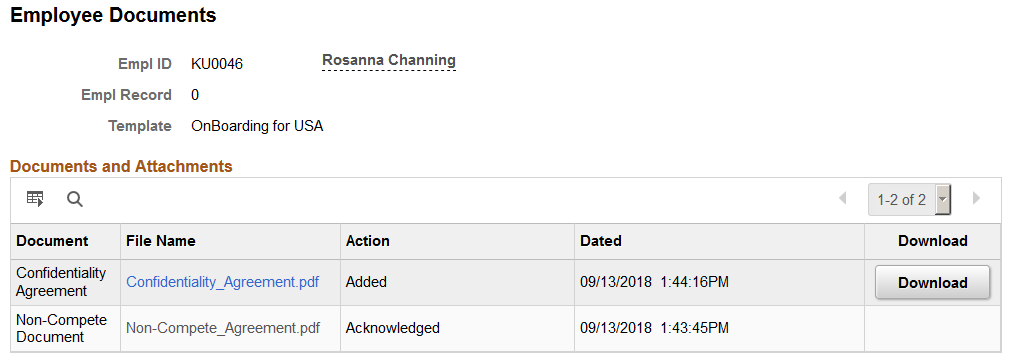Sort by the File Name column header
This screenshot has height=361, width=1020.
click(x=161, y=241)
